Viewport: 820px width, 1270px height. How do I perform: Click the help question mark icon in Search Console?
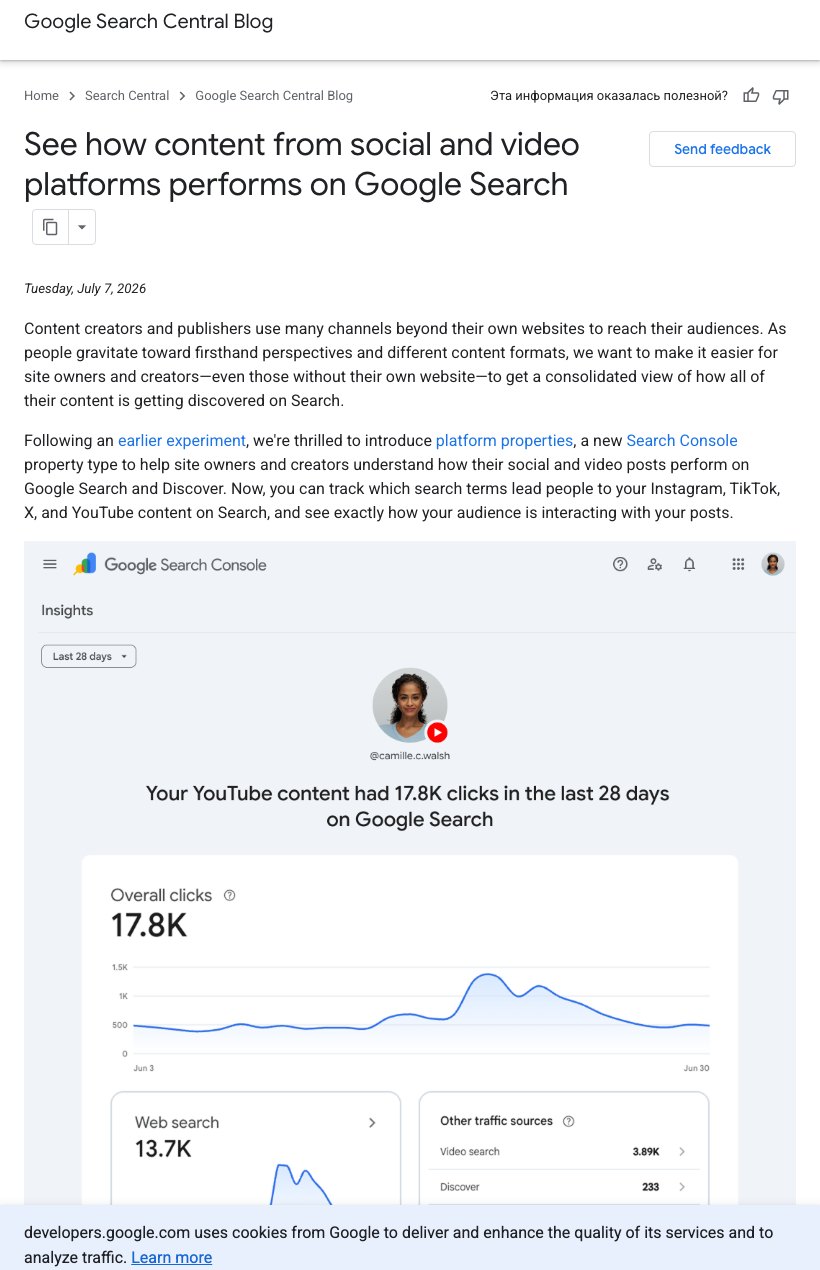click(620, 564)
